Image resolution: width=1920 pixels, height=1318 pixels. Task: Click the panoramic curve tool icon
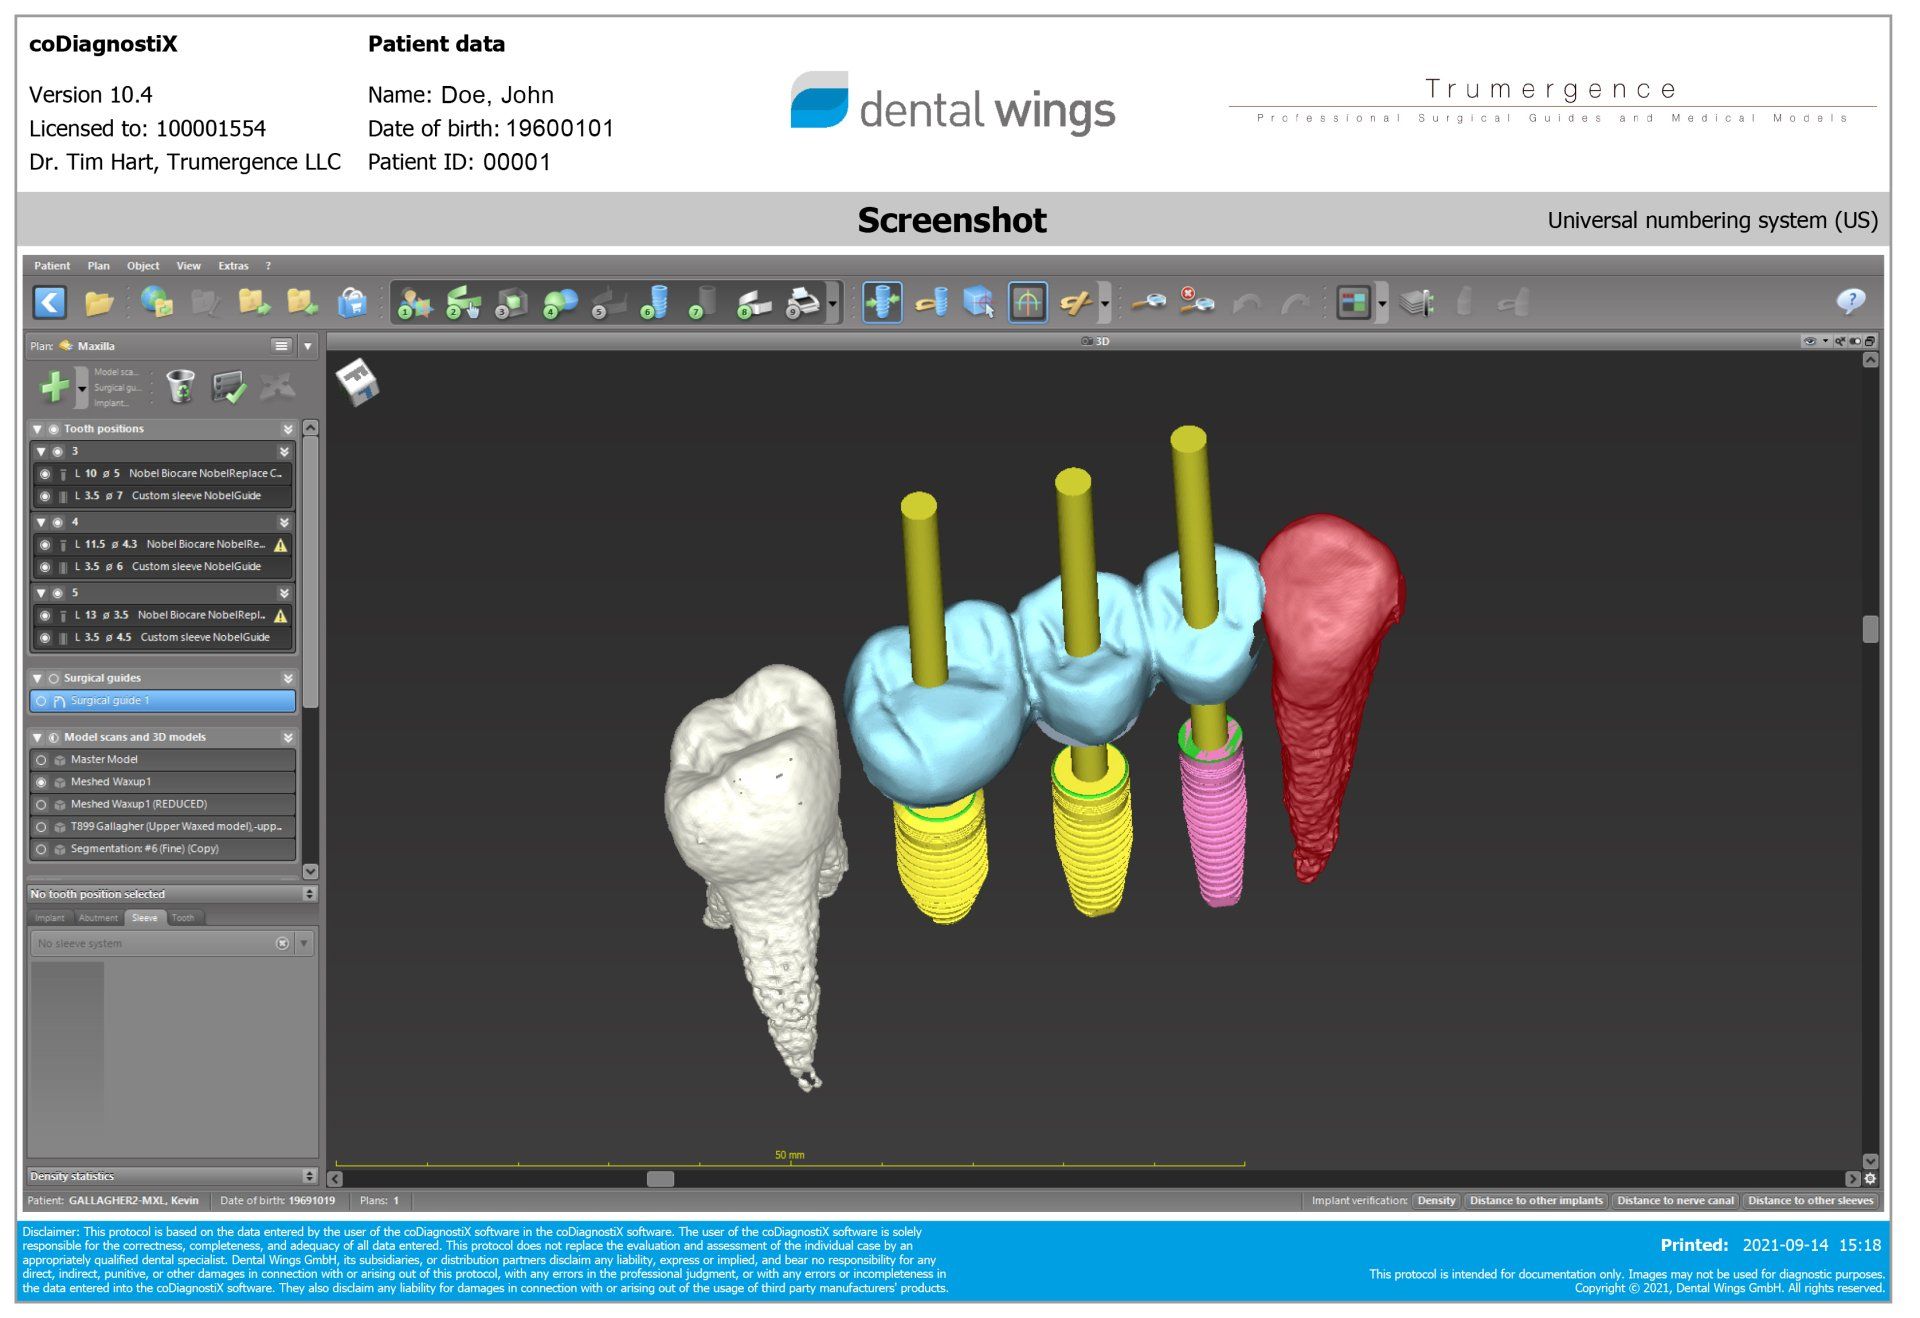1027,302
